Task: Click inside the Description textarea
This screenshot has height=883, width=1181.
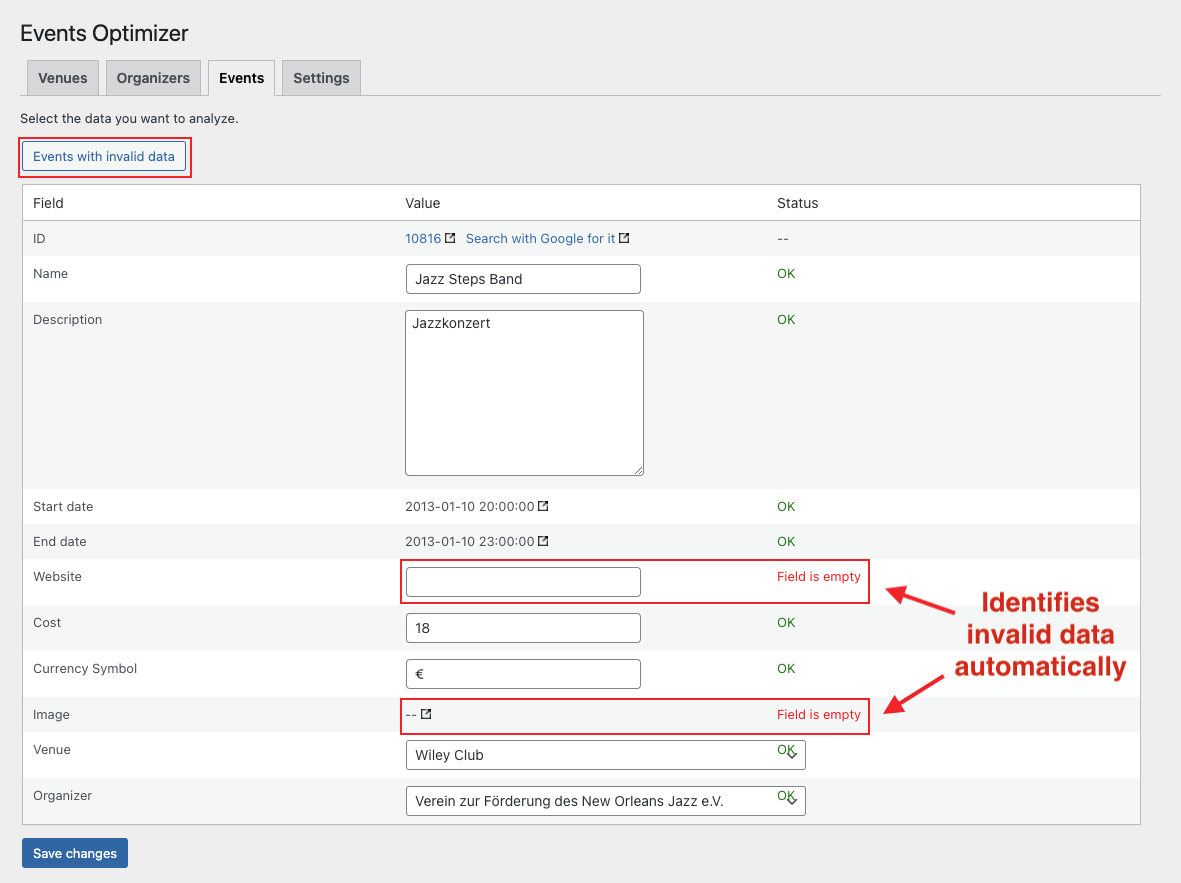Action: [x=522, y=390]
